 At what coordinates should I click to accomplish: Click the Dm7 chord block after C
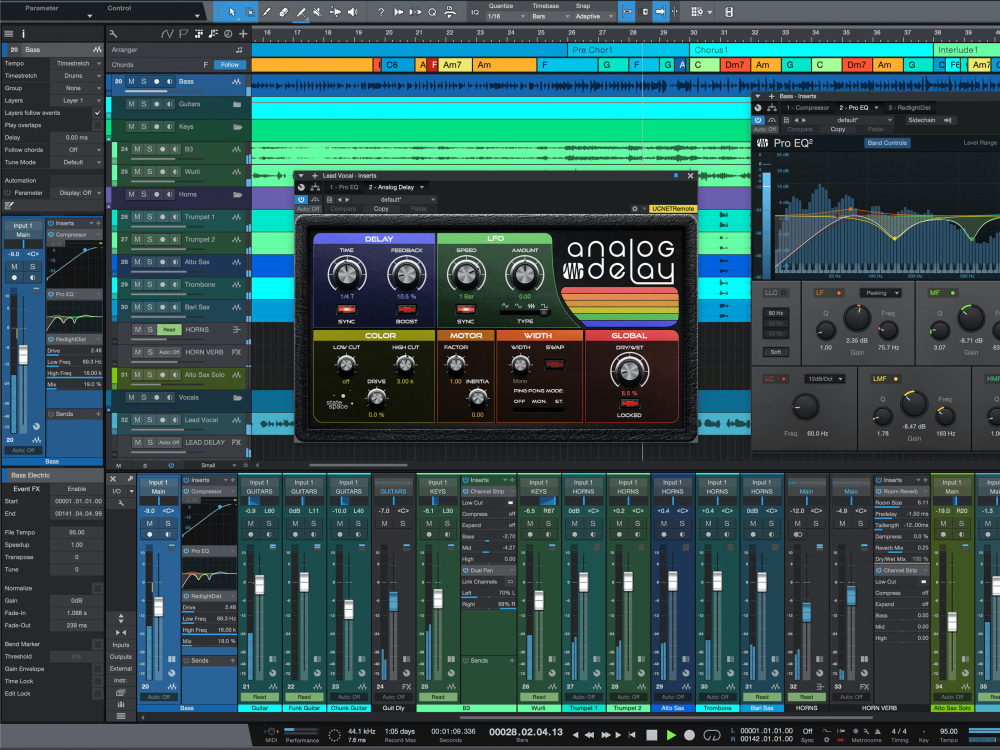pyautogui.click(x=735, y=64)
